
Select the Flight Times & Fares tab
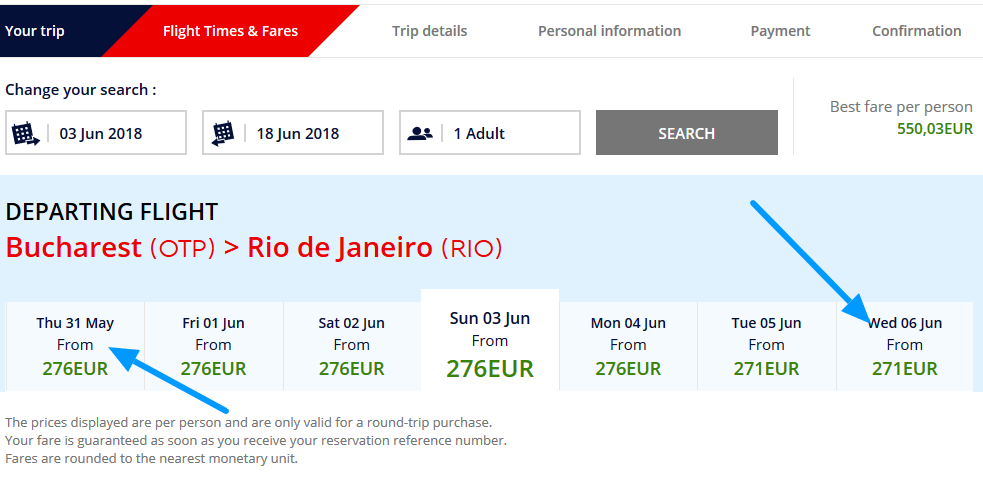pyautogui.click(x=230, y=31)
